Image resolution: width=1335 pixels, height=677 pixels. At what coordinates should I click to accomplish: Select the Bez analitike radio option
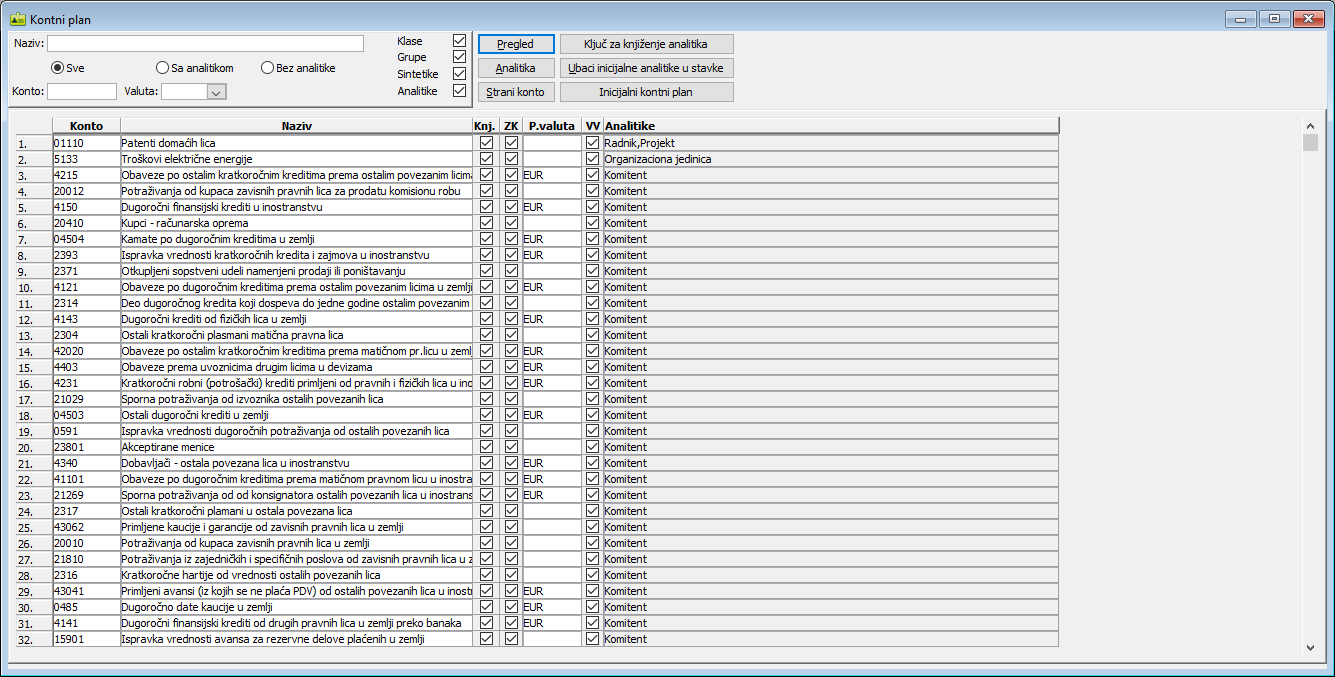(x=268, y=68)
